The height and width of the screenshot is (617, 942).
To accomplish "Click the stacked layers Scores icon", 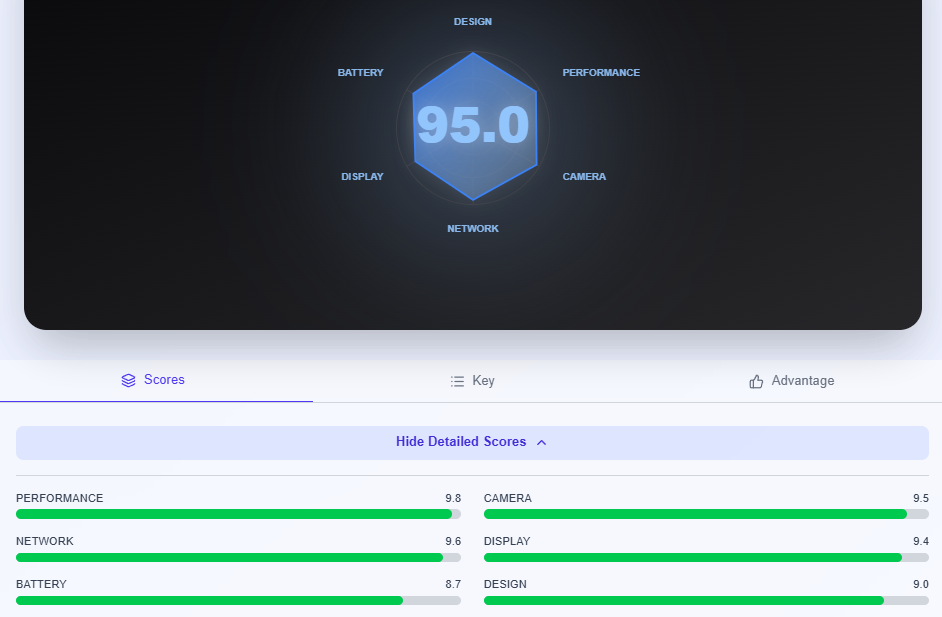I will (x=129, y=380).
